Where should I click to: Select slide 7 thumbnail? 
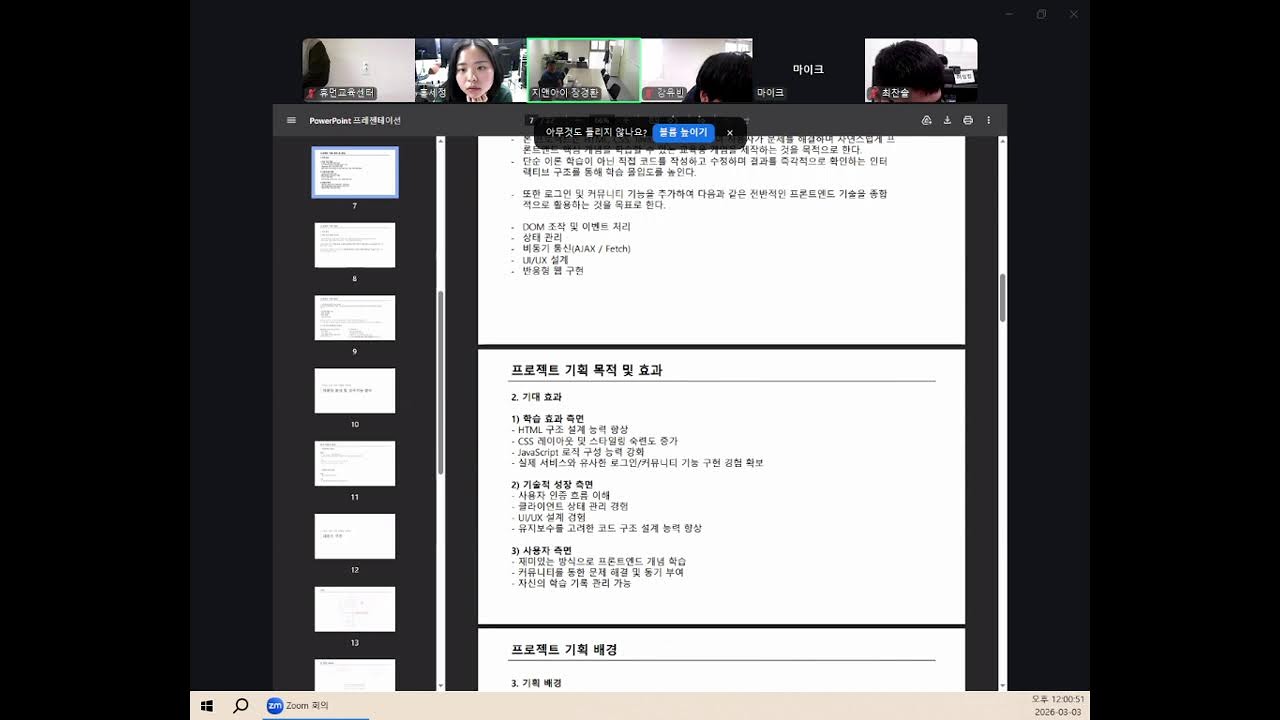coord(355,172)
